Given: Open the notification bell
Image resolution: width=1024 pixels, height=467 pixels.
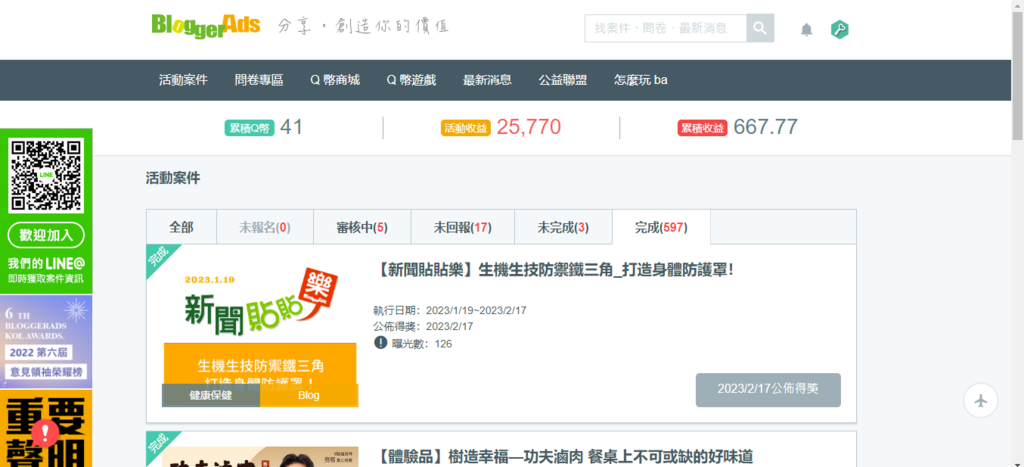Looking at the screenshot, I should 807,29.
